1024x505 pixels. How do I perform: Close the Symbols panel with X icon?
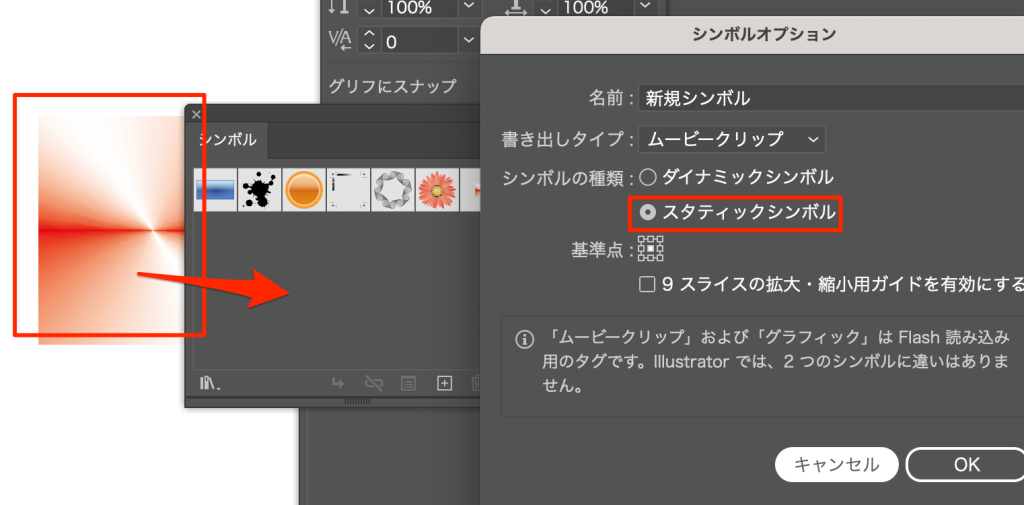pos(196,114)
